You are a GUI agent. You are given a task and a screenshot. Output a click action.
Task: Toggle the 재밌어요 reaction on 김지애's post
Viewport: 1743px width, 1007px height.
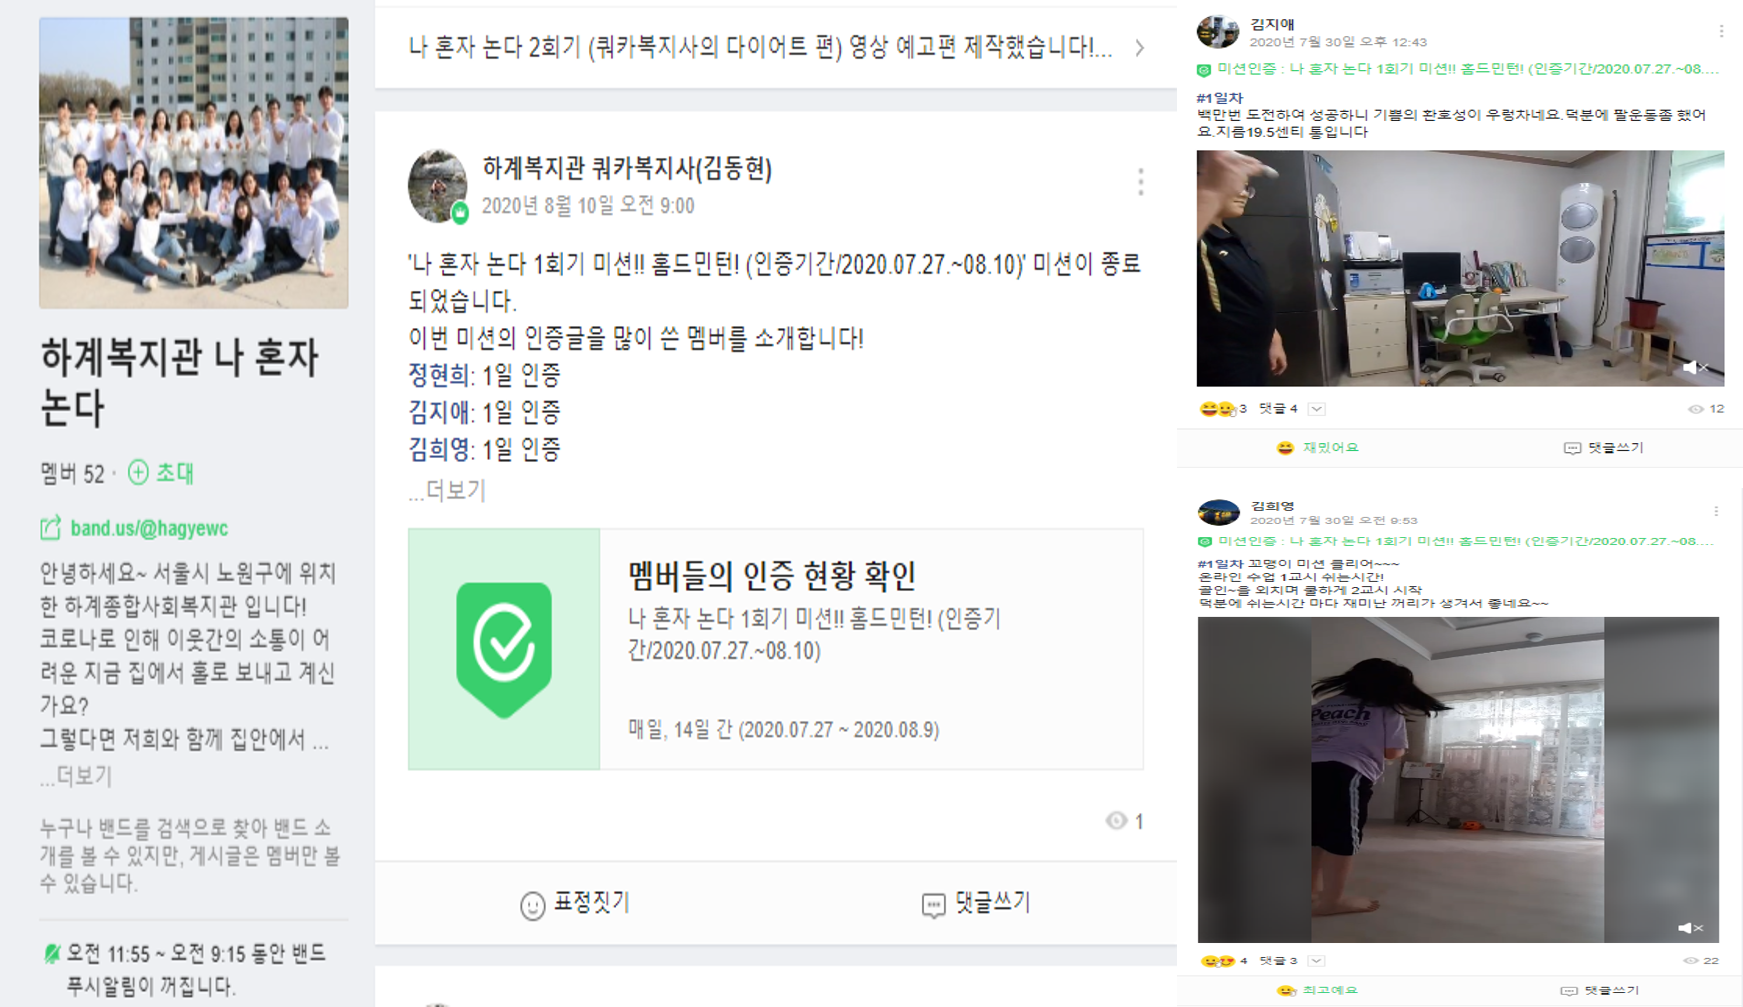click(1318, 448)
